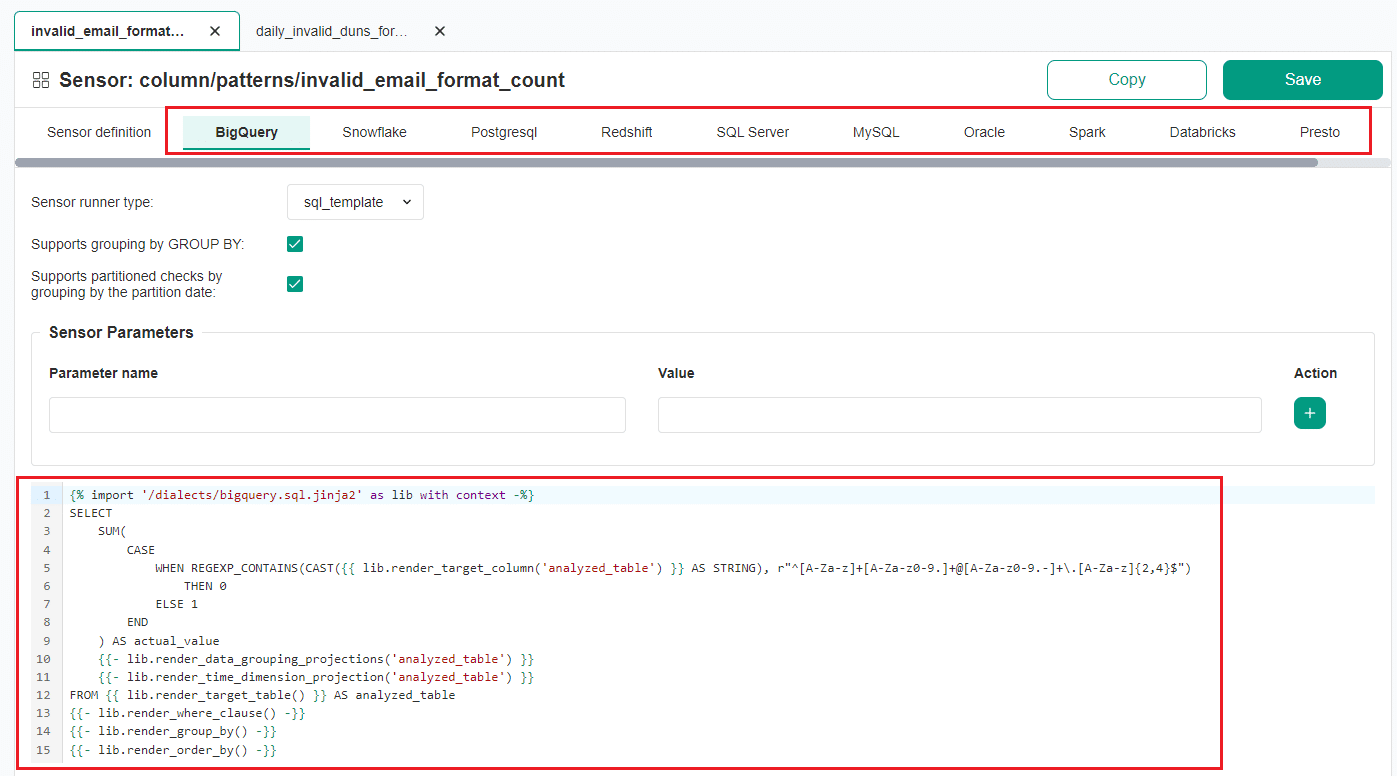
Task: Open the Postgresql provider tab
Action: click(504, 132)
